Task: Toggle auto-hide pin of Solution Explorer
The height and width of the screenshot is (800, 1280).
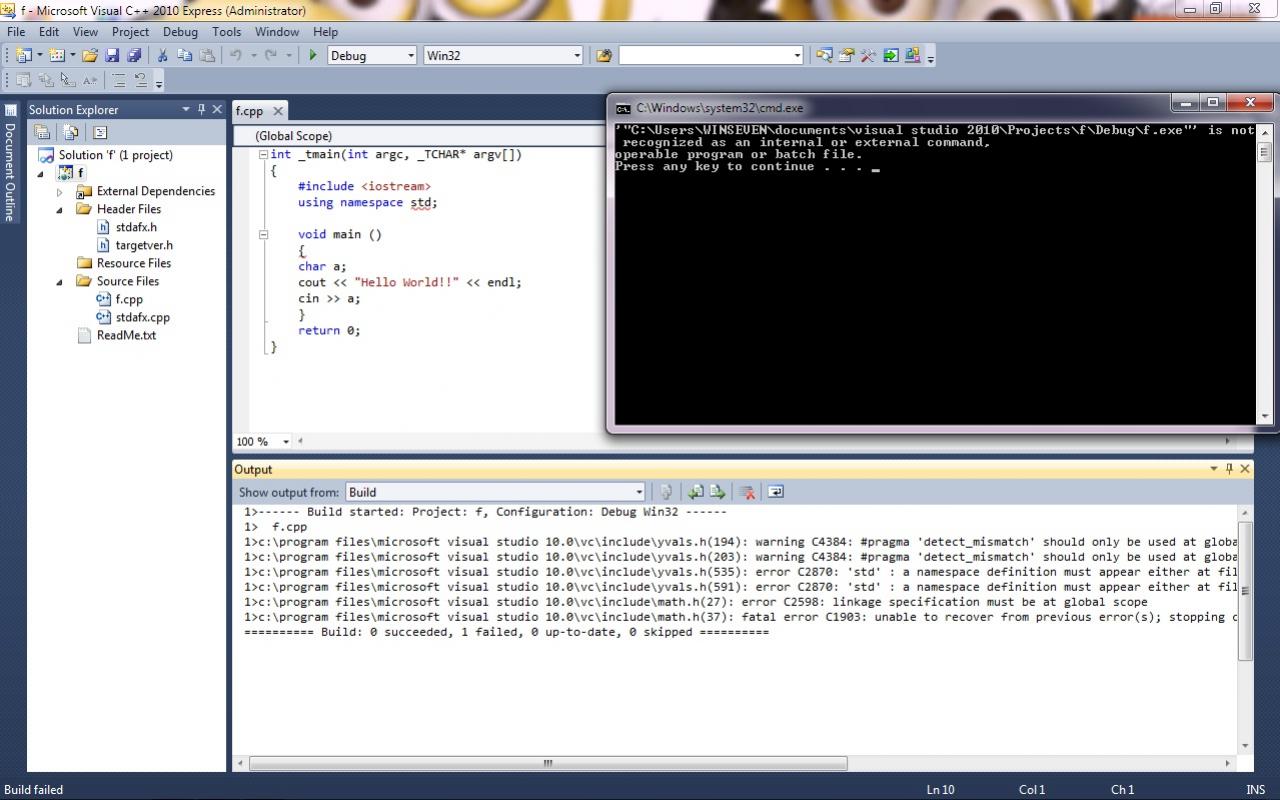Action: coord(201,109)
